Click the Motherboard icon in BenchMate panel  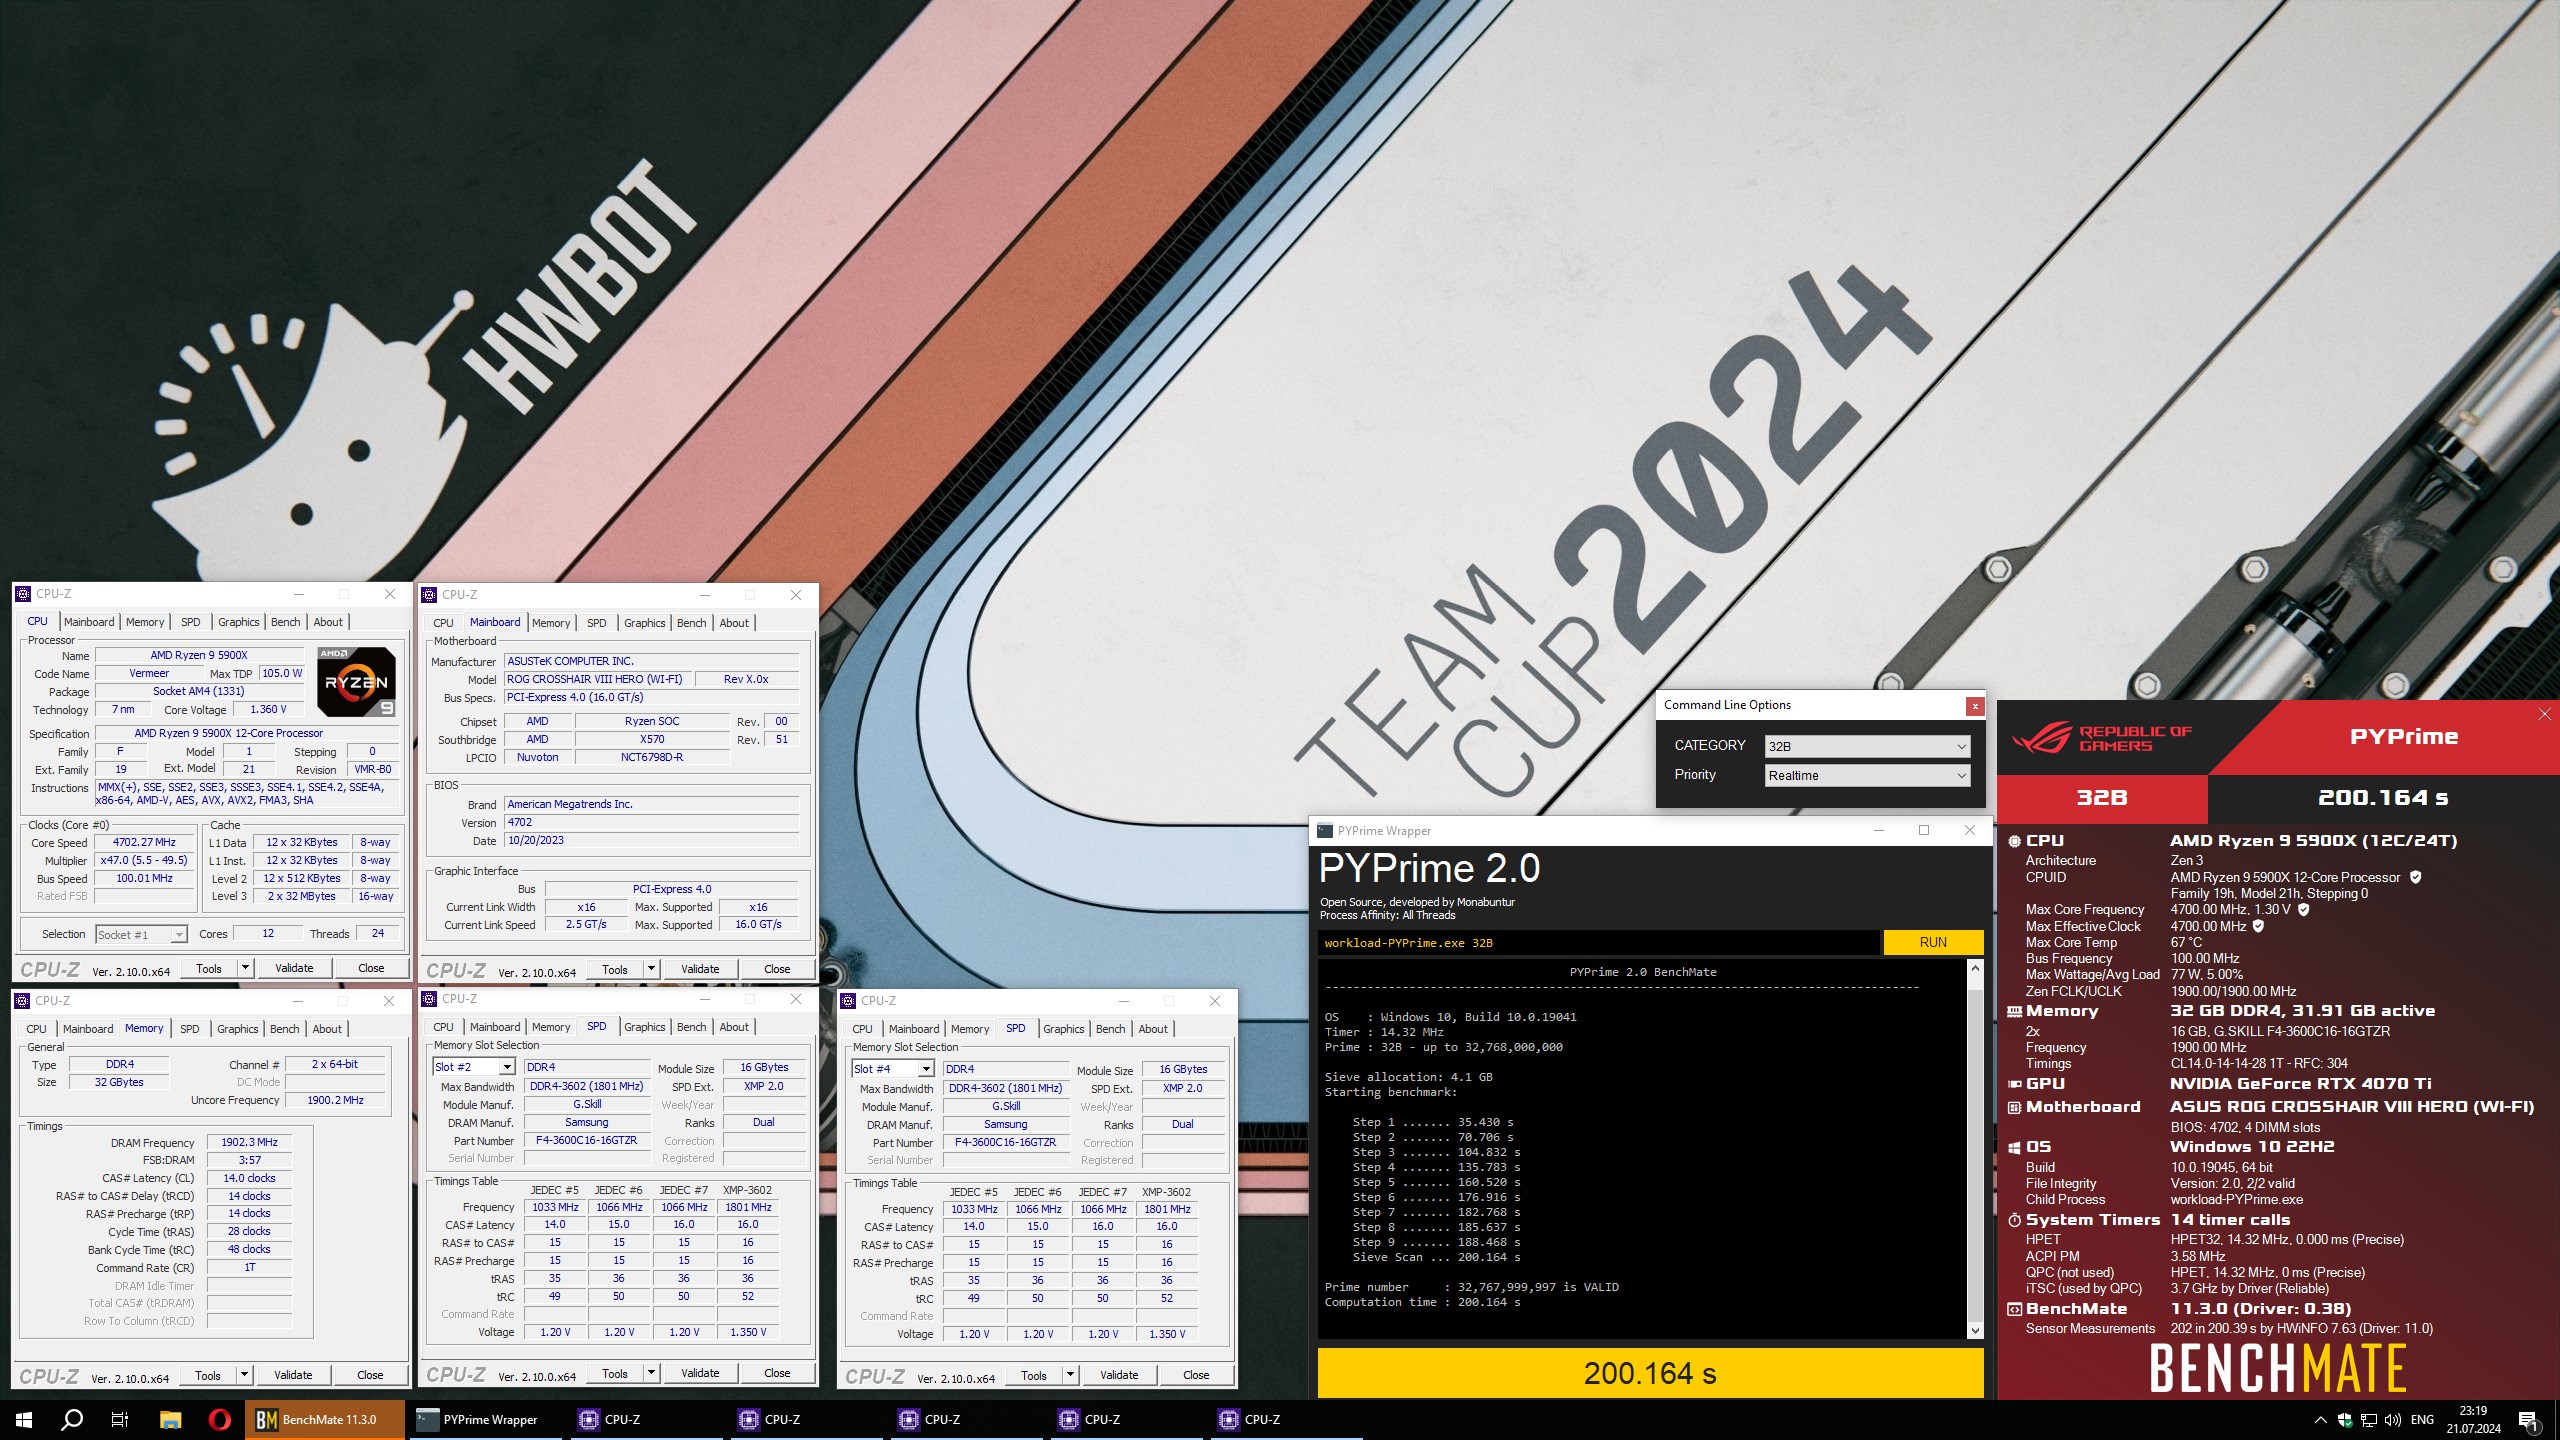point(2014,1107)
